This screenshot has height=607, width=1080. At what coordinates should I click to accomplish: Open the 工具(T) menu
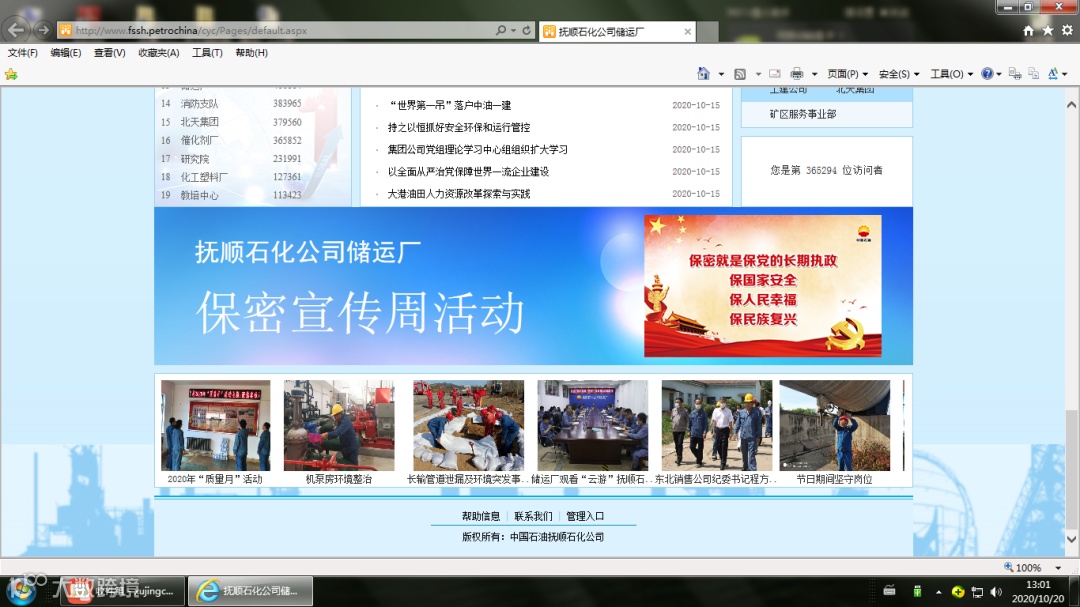207,53
